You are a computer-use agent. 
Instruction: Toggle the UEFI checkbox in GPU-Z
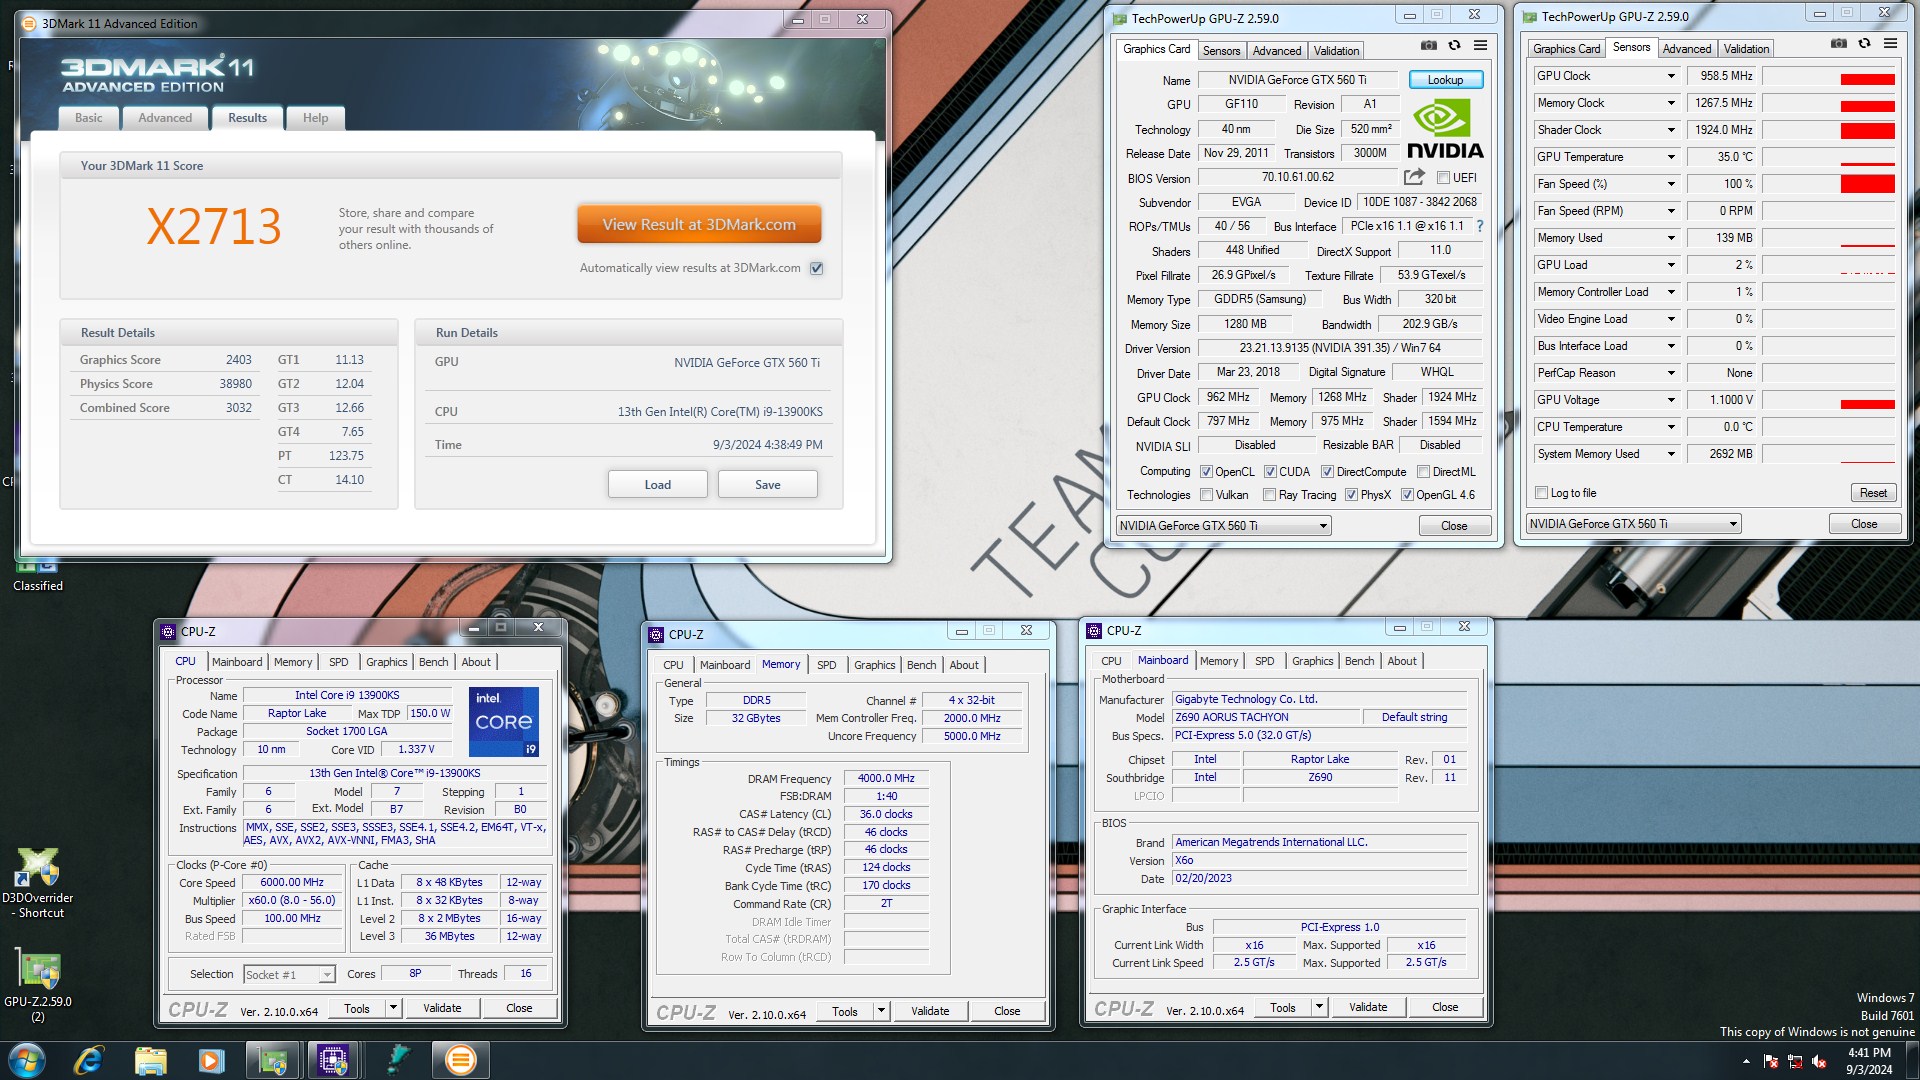click(1443, 178)
